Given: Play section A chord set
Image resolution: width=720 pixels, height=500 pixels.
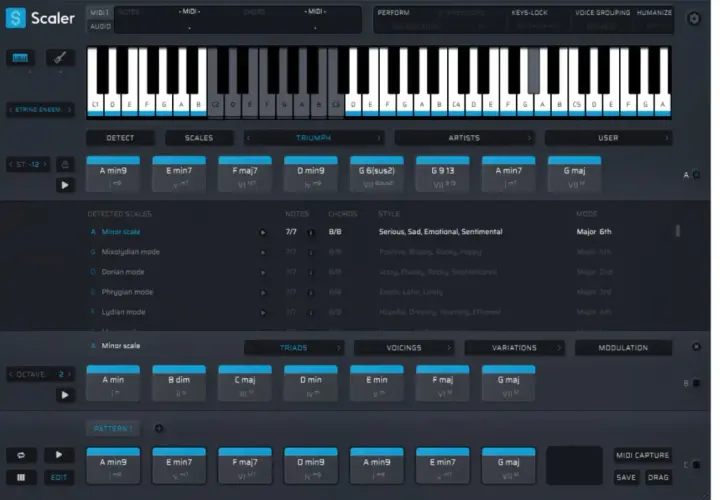Looking at the screenshot, I should [x=65, y=185].
